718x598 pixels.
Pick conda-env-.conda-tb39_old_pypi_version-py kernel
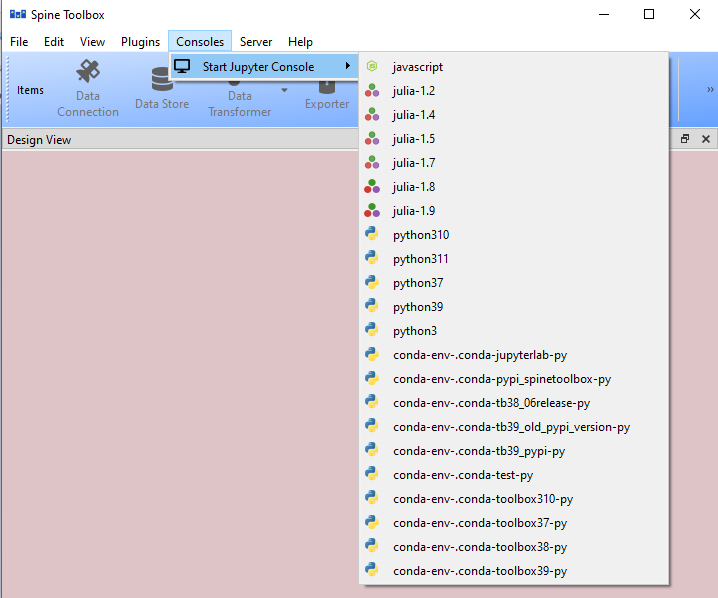point(513,427)
